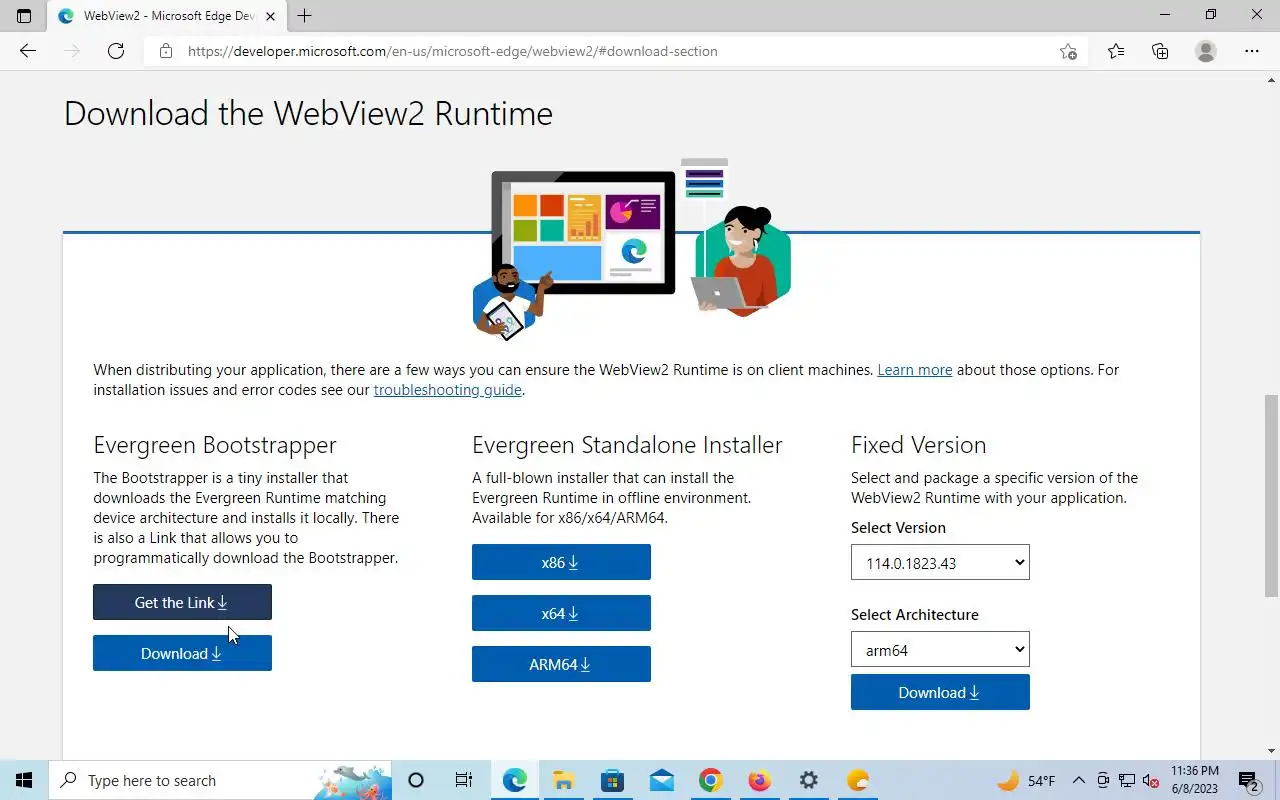This screenshot has width=1280, height=800.
Task: Open the Mail app on taskbar
Action: pos(661,780)
